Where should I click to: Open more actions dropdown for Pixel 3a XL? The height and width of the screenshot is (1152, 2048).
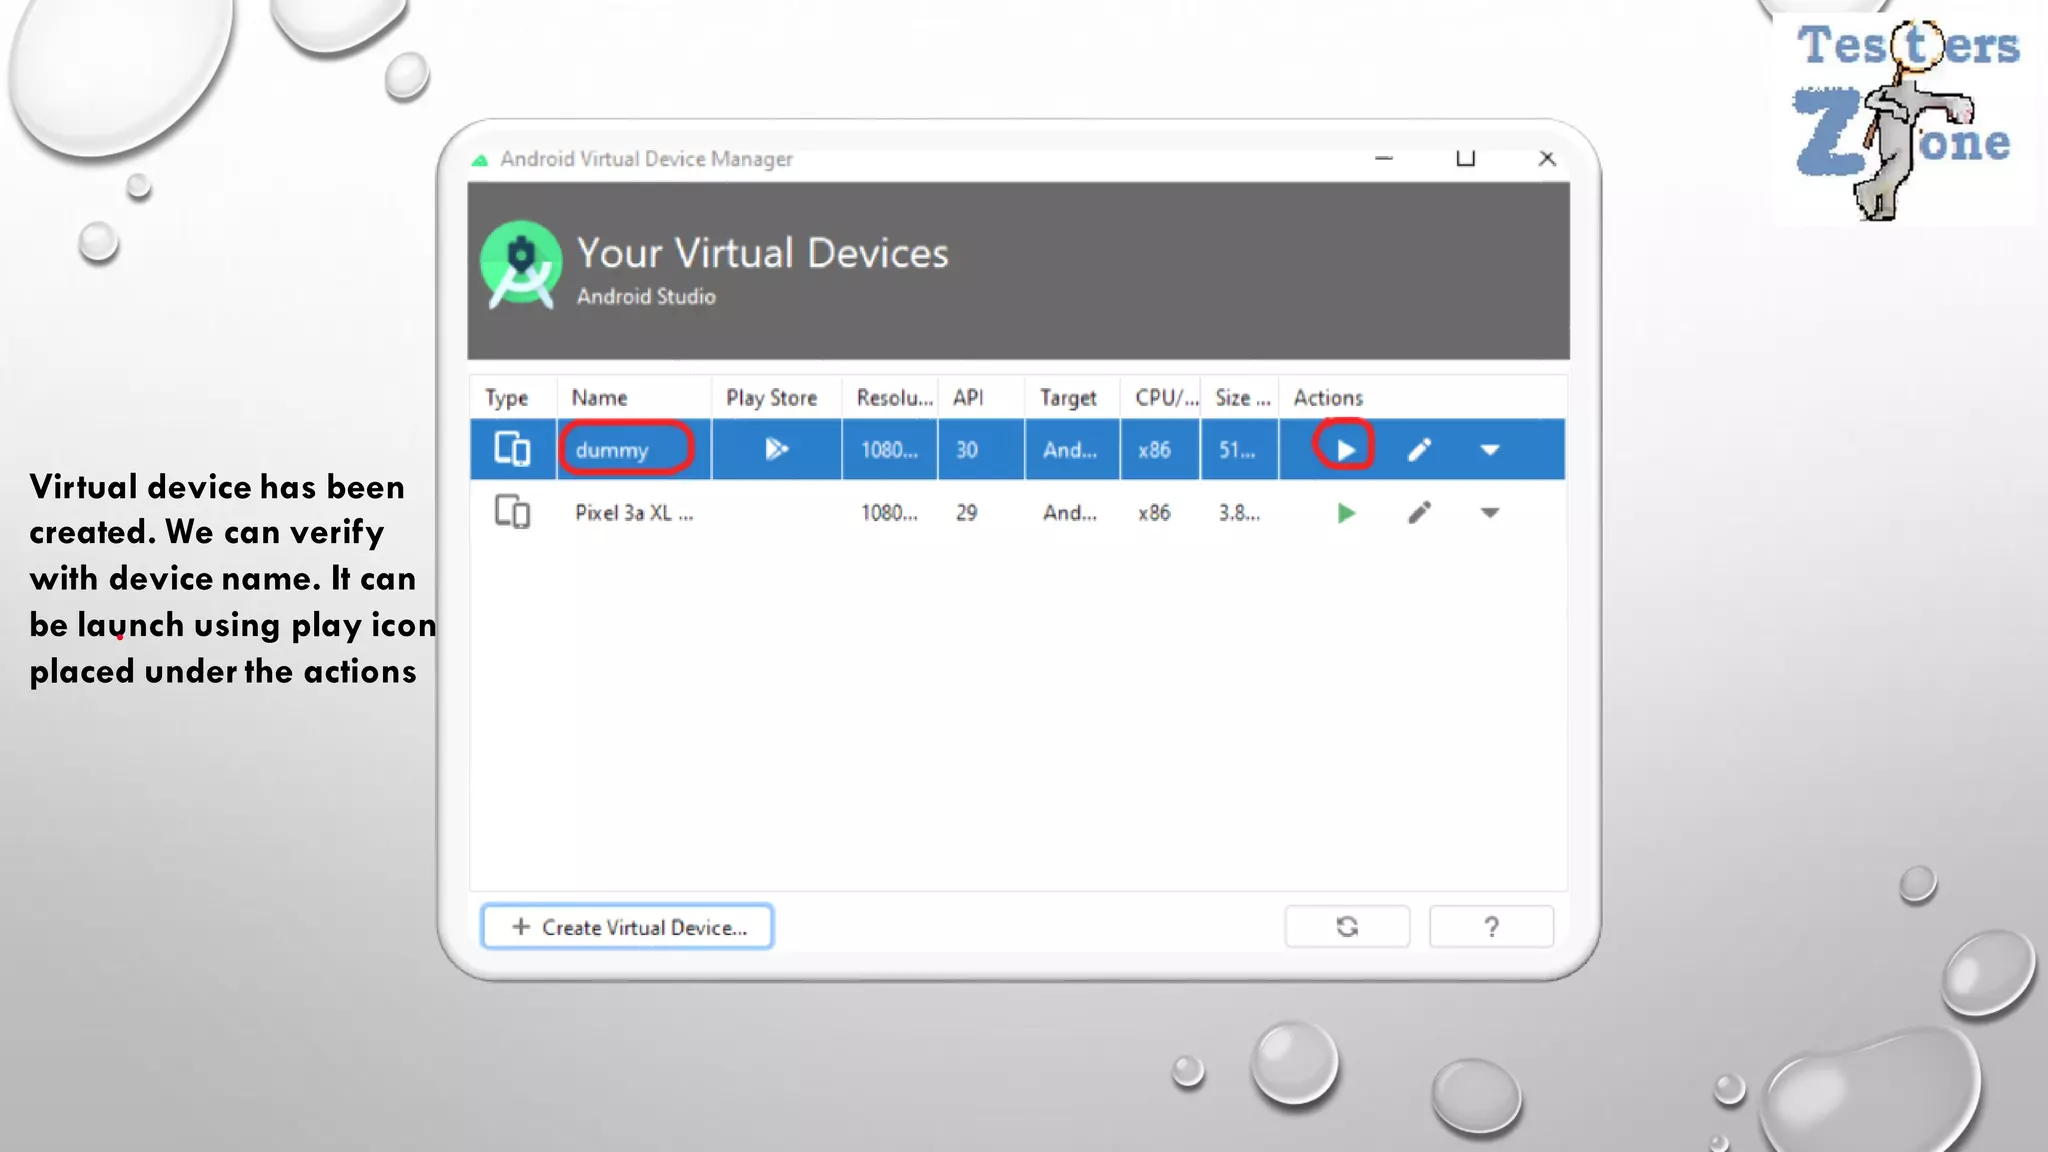1490,513
